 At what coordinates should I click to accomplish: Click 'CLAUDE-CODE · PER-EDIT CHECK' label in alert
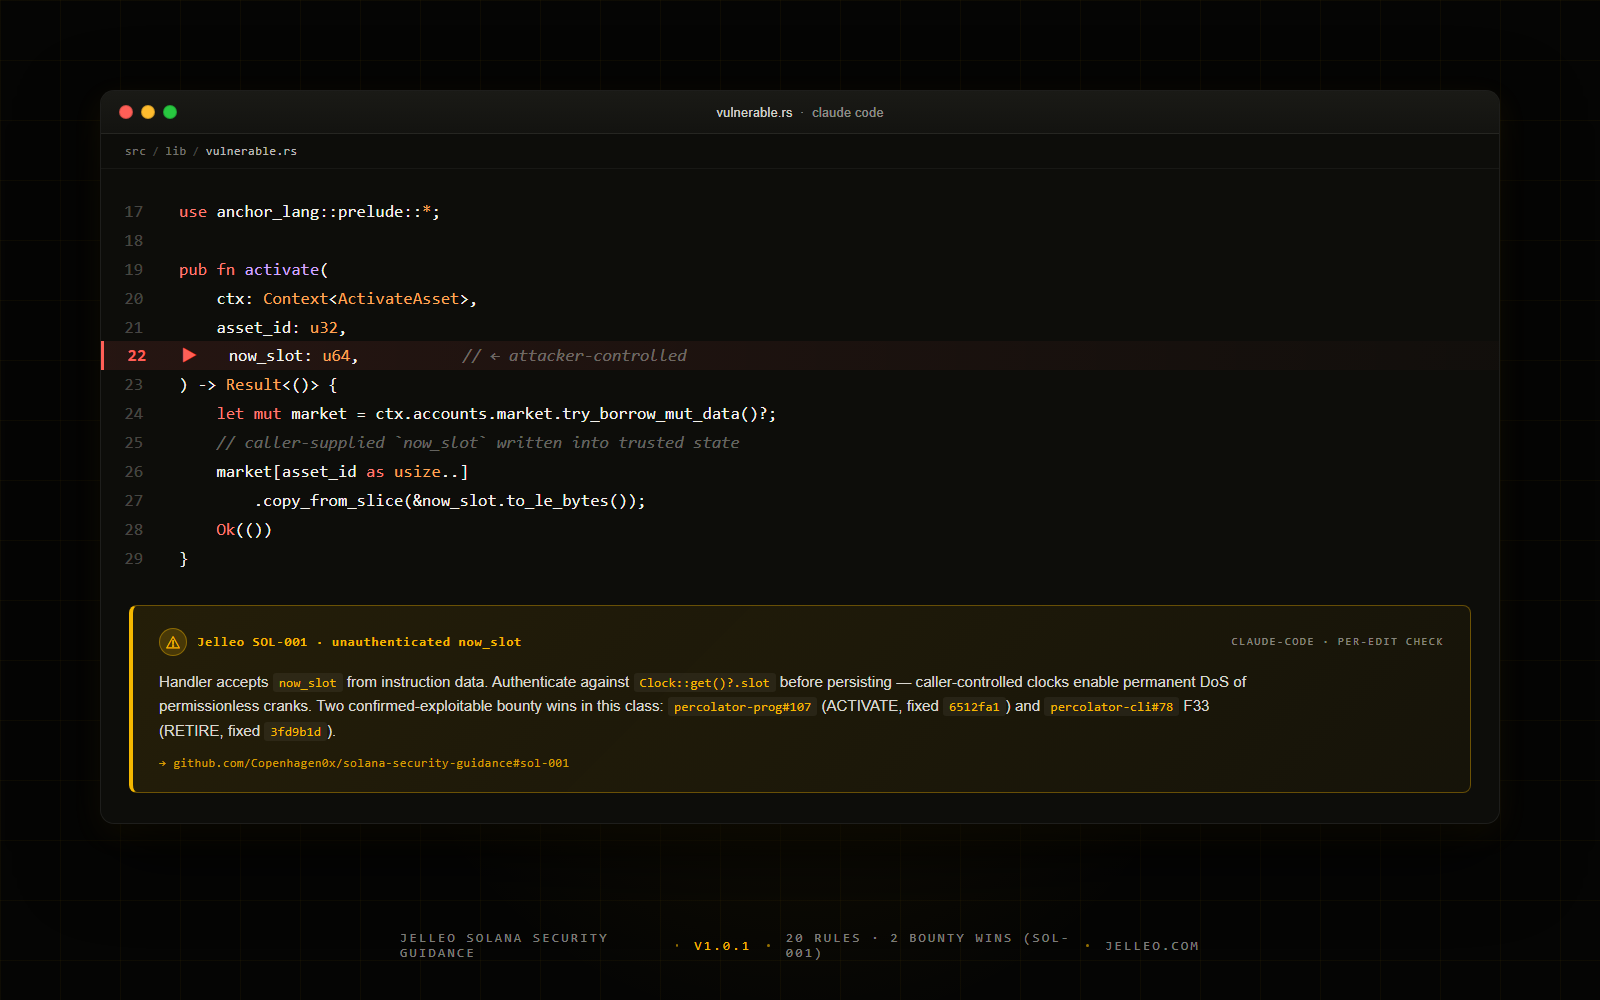pyautogui.click(x=1337, y=642)
